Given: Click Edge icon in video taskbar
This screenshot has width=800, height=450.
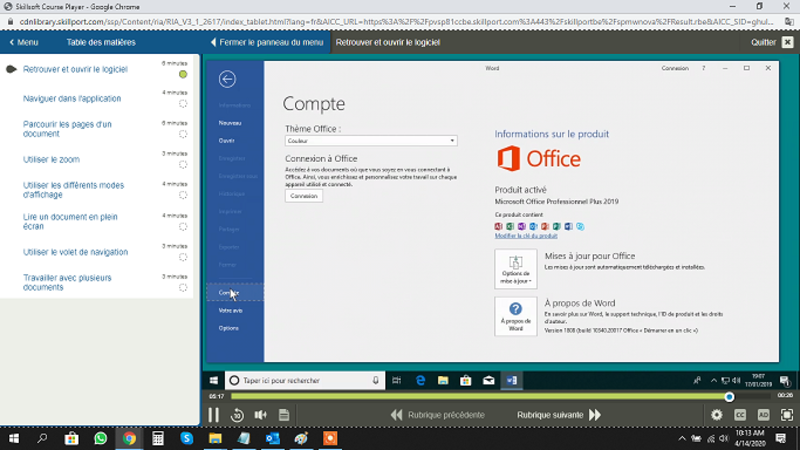Looking at the screenshot, I should tap(420, 381).
